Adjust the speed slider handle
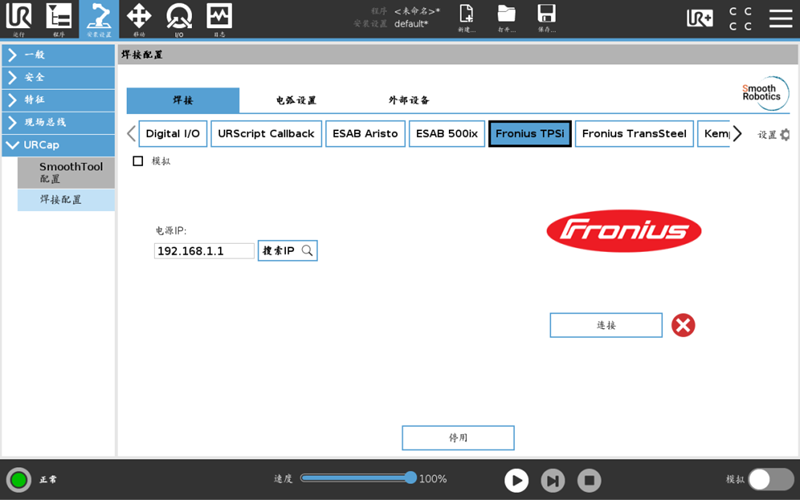The image size is (800, 500). (410, 478)
